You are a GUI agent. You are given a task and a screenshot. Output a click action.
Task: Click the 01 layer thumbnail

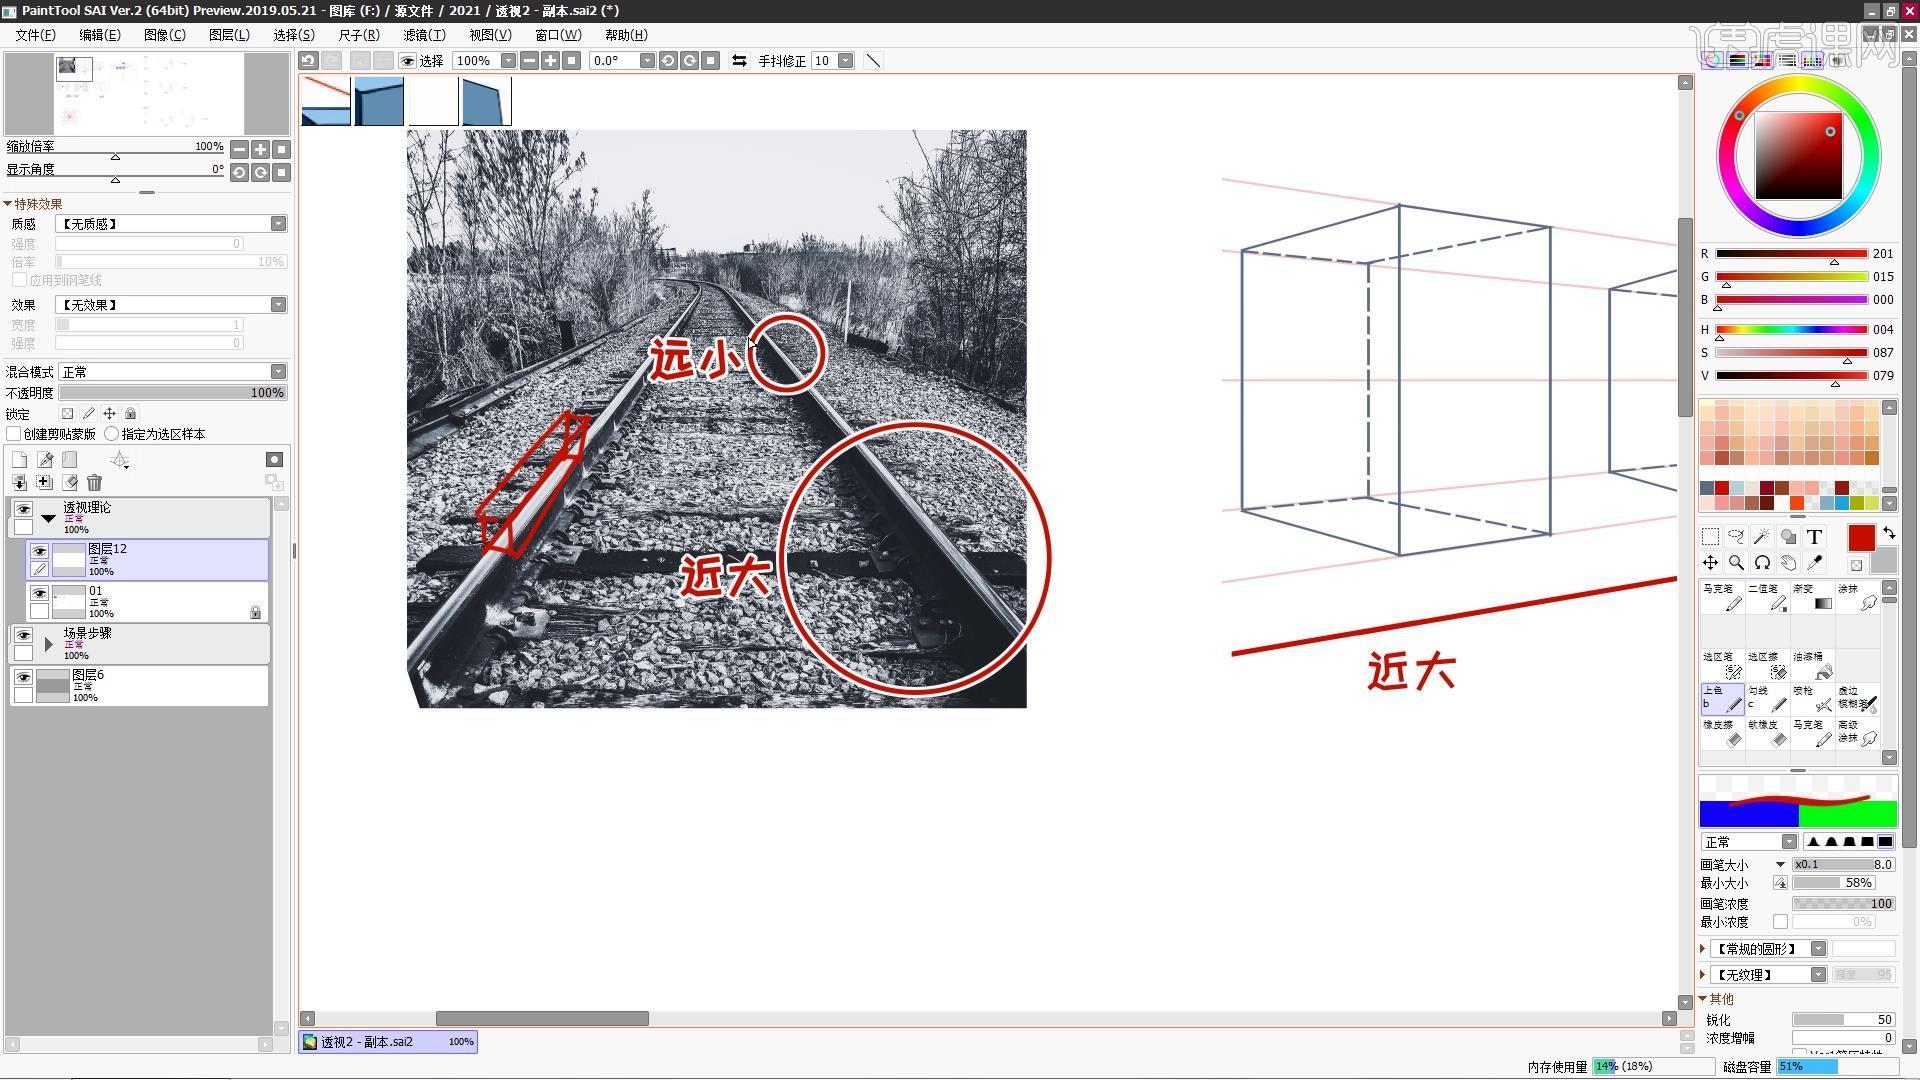tap(68, 602)
